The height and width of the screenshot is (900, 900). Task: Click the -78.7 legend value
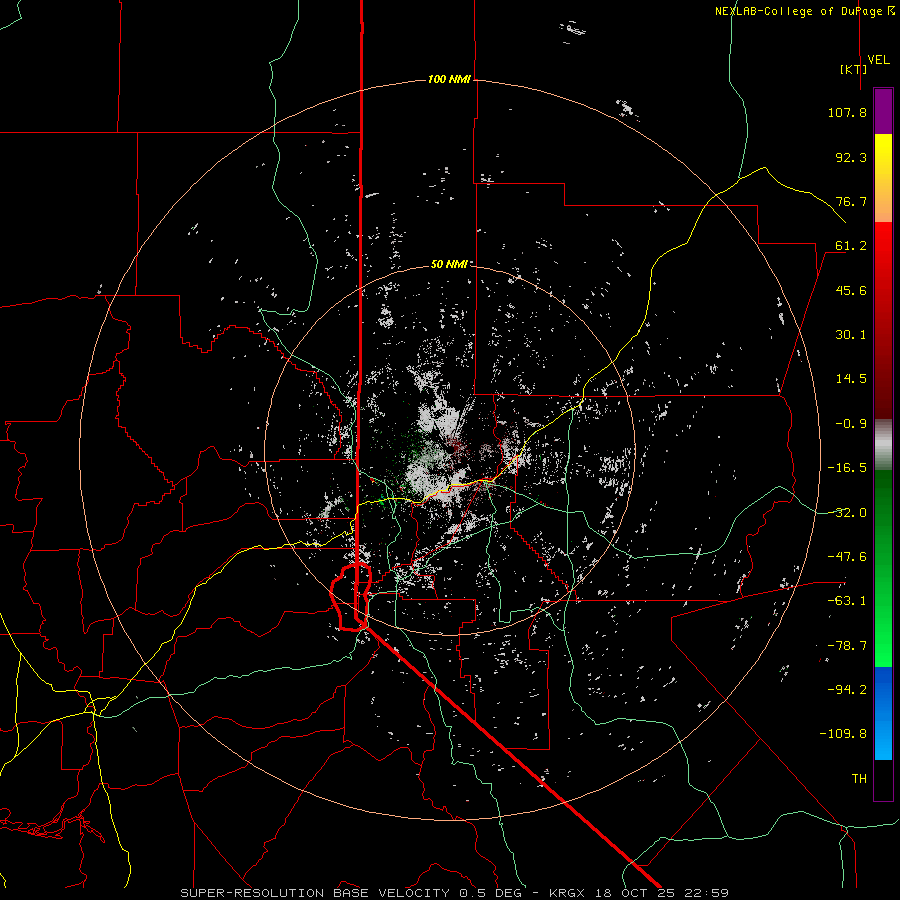pos(847,646)
